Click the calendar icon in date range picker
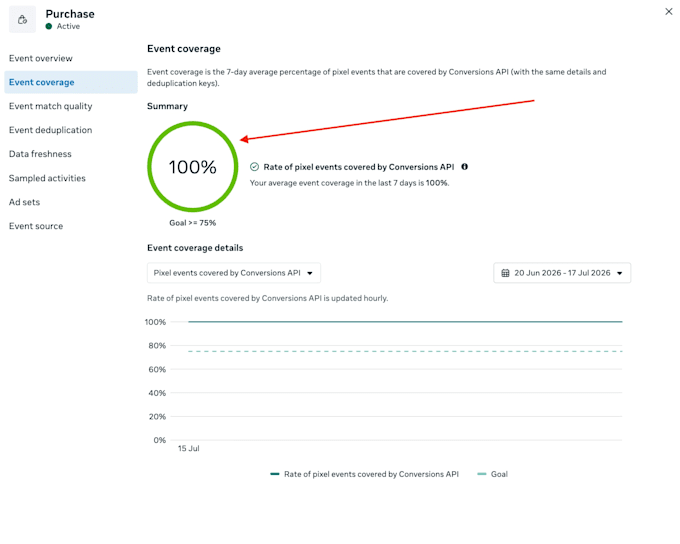Image resolution: width=680 pixels, height=544 pixels. point(505,273)
